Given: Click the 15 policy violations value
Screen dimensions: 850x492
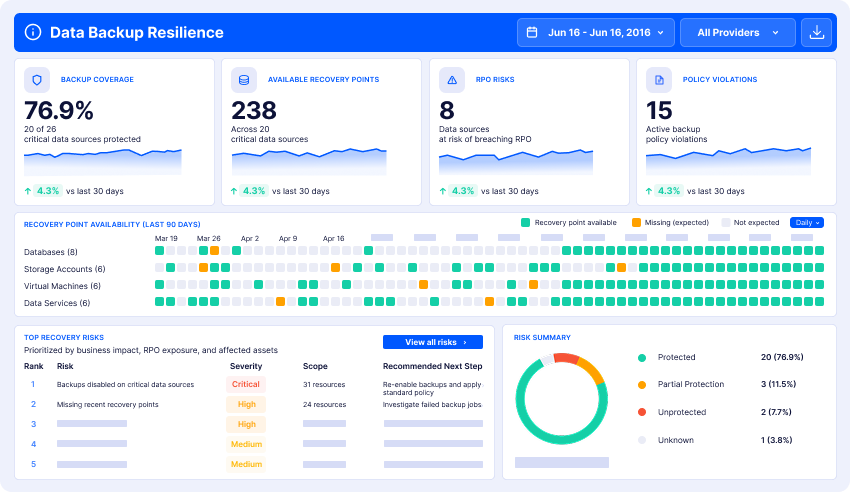Looking at the screenshot, I should [659, 111].
